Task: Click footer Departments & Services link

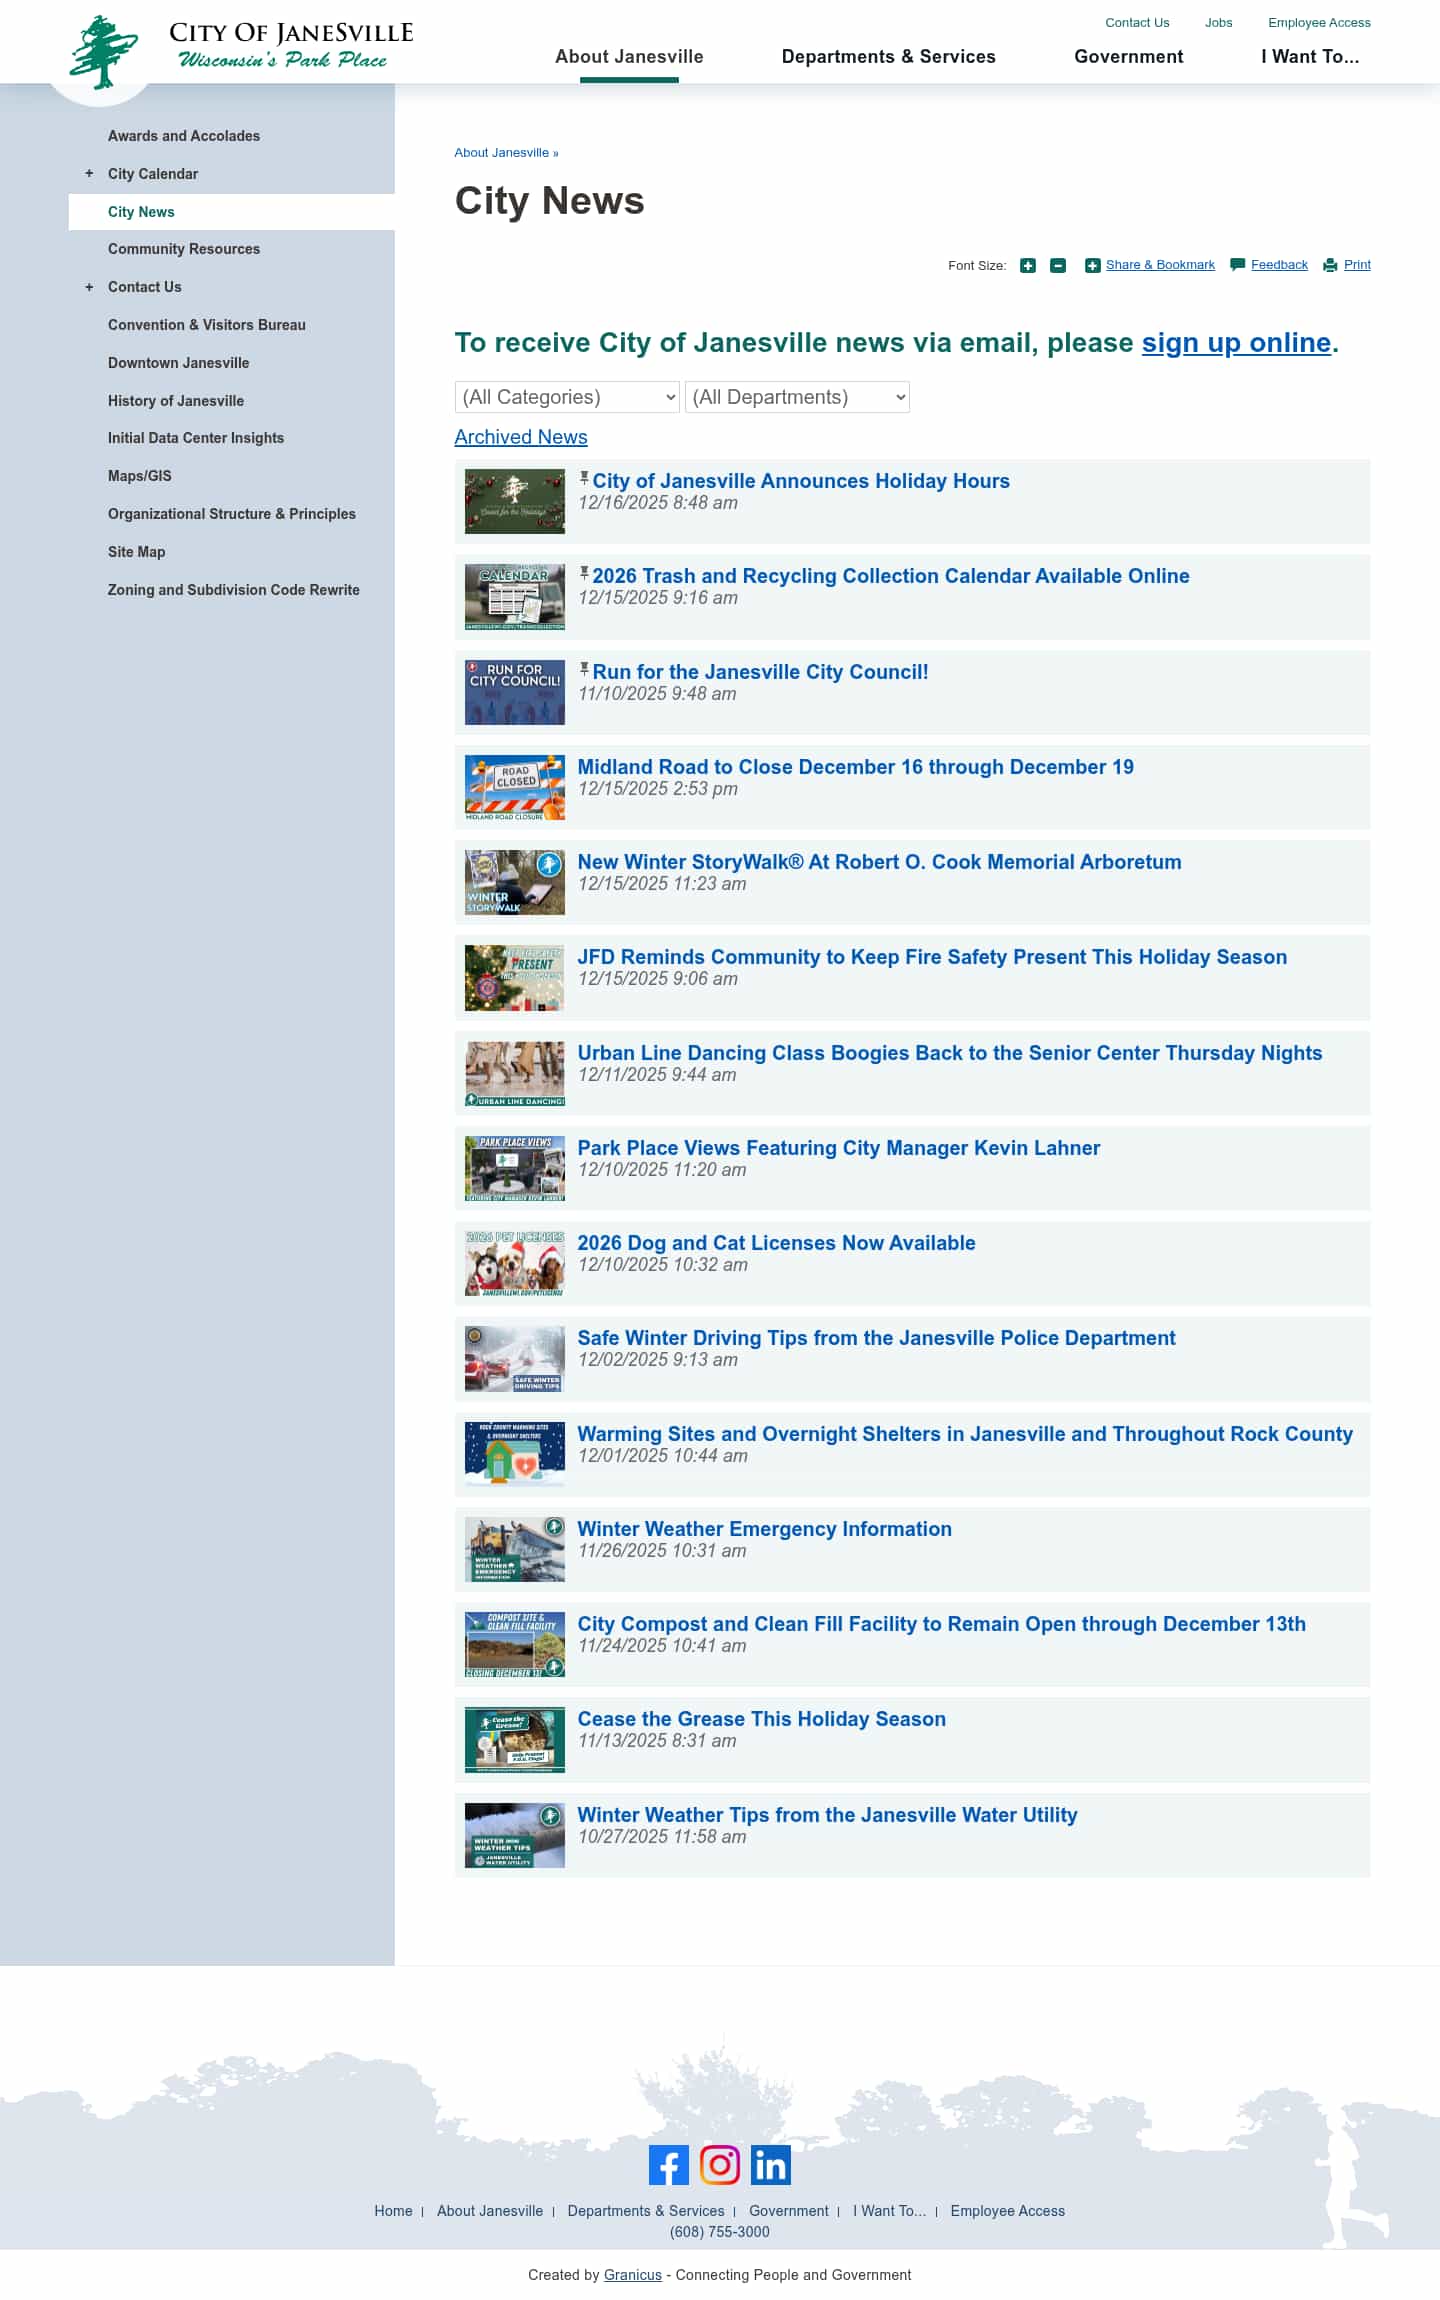Action: pyautogui.click(x=646, y=2211)
